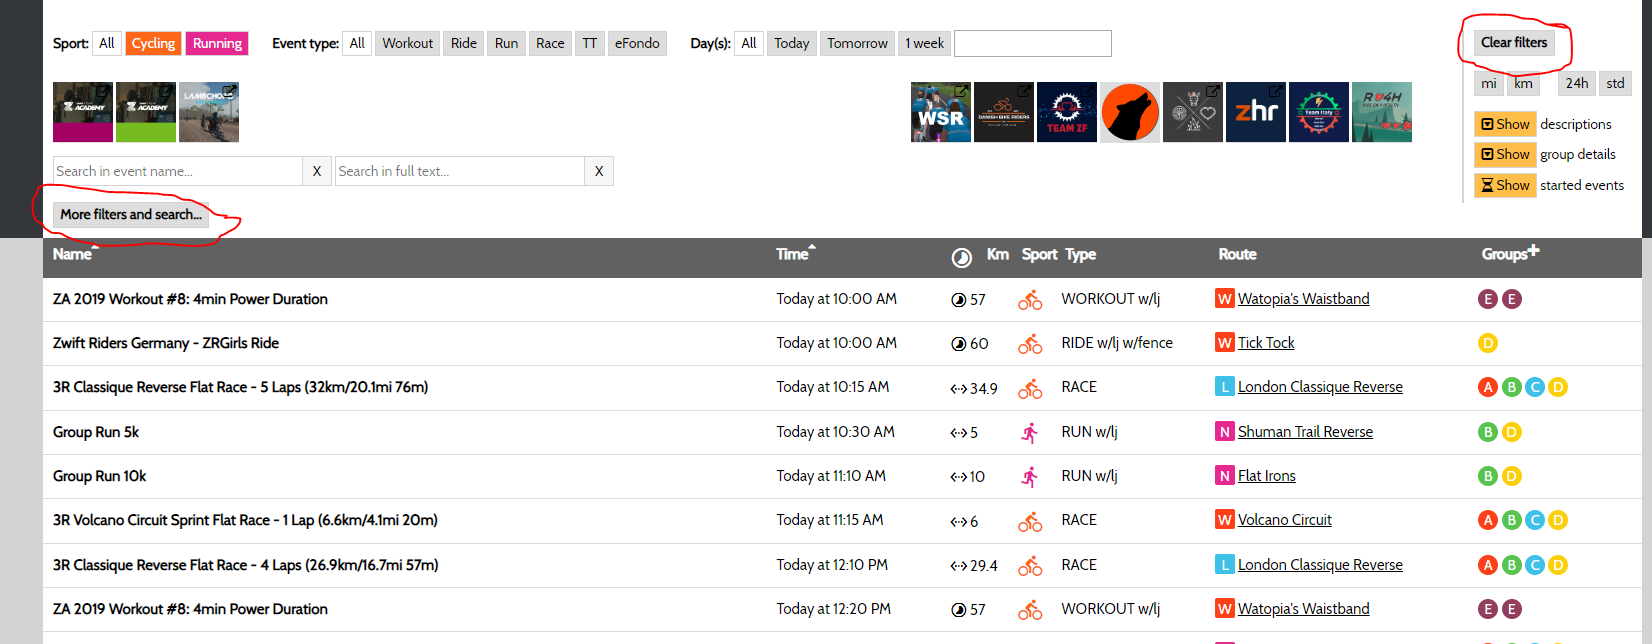Image resolution: width=1652 pixels, height=644 pixels.
Task: Expand More filters and search
Action: coord(131,214)
